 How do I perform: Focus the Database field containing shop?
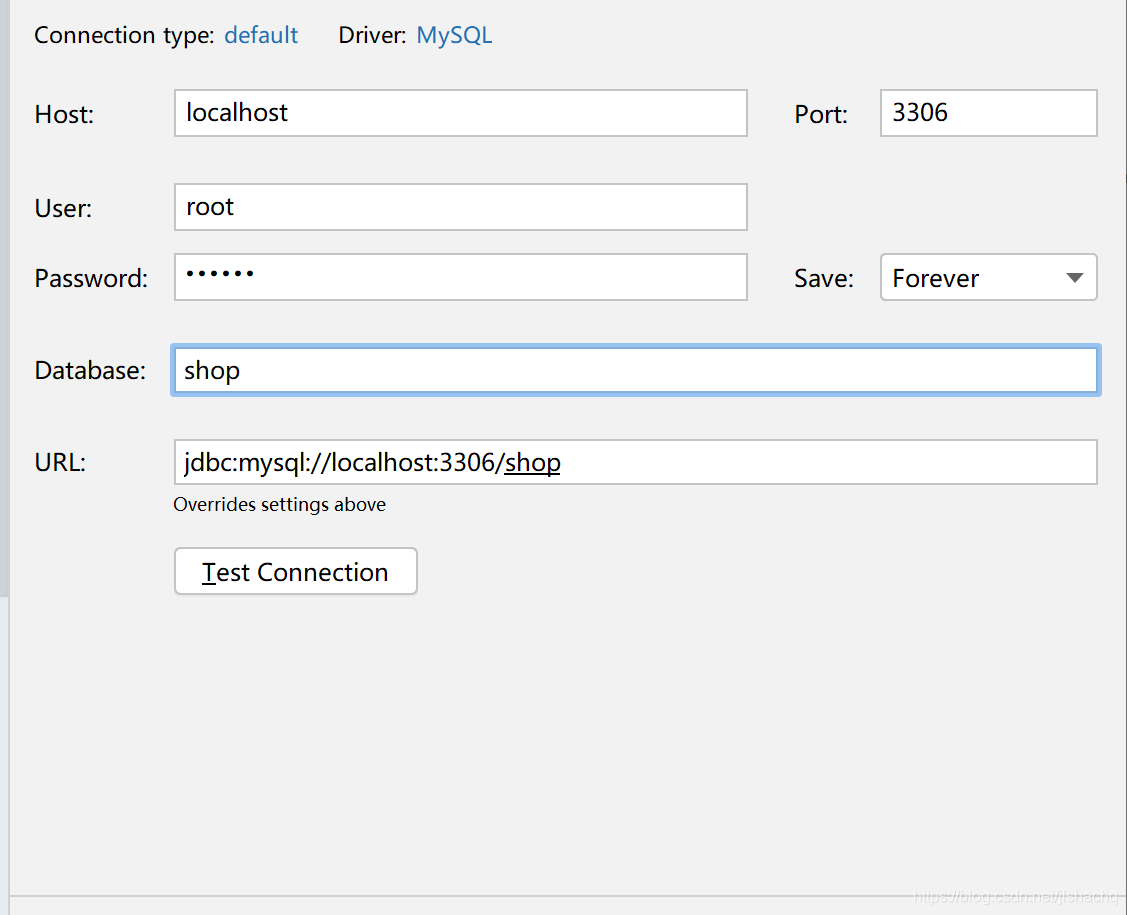click(635, 371)
